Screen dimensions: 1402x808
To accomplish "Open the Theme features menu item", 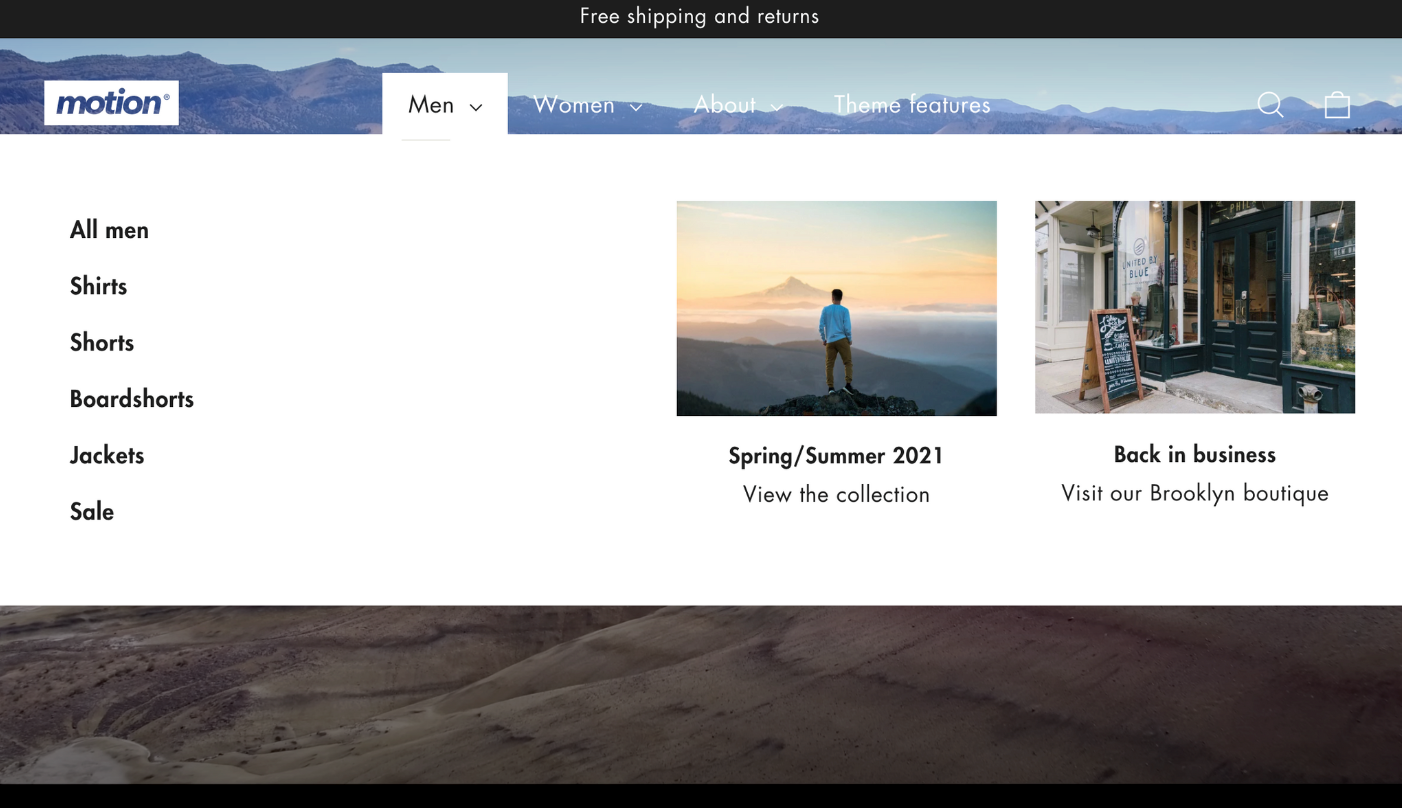I will (x=912, y=105).
